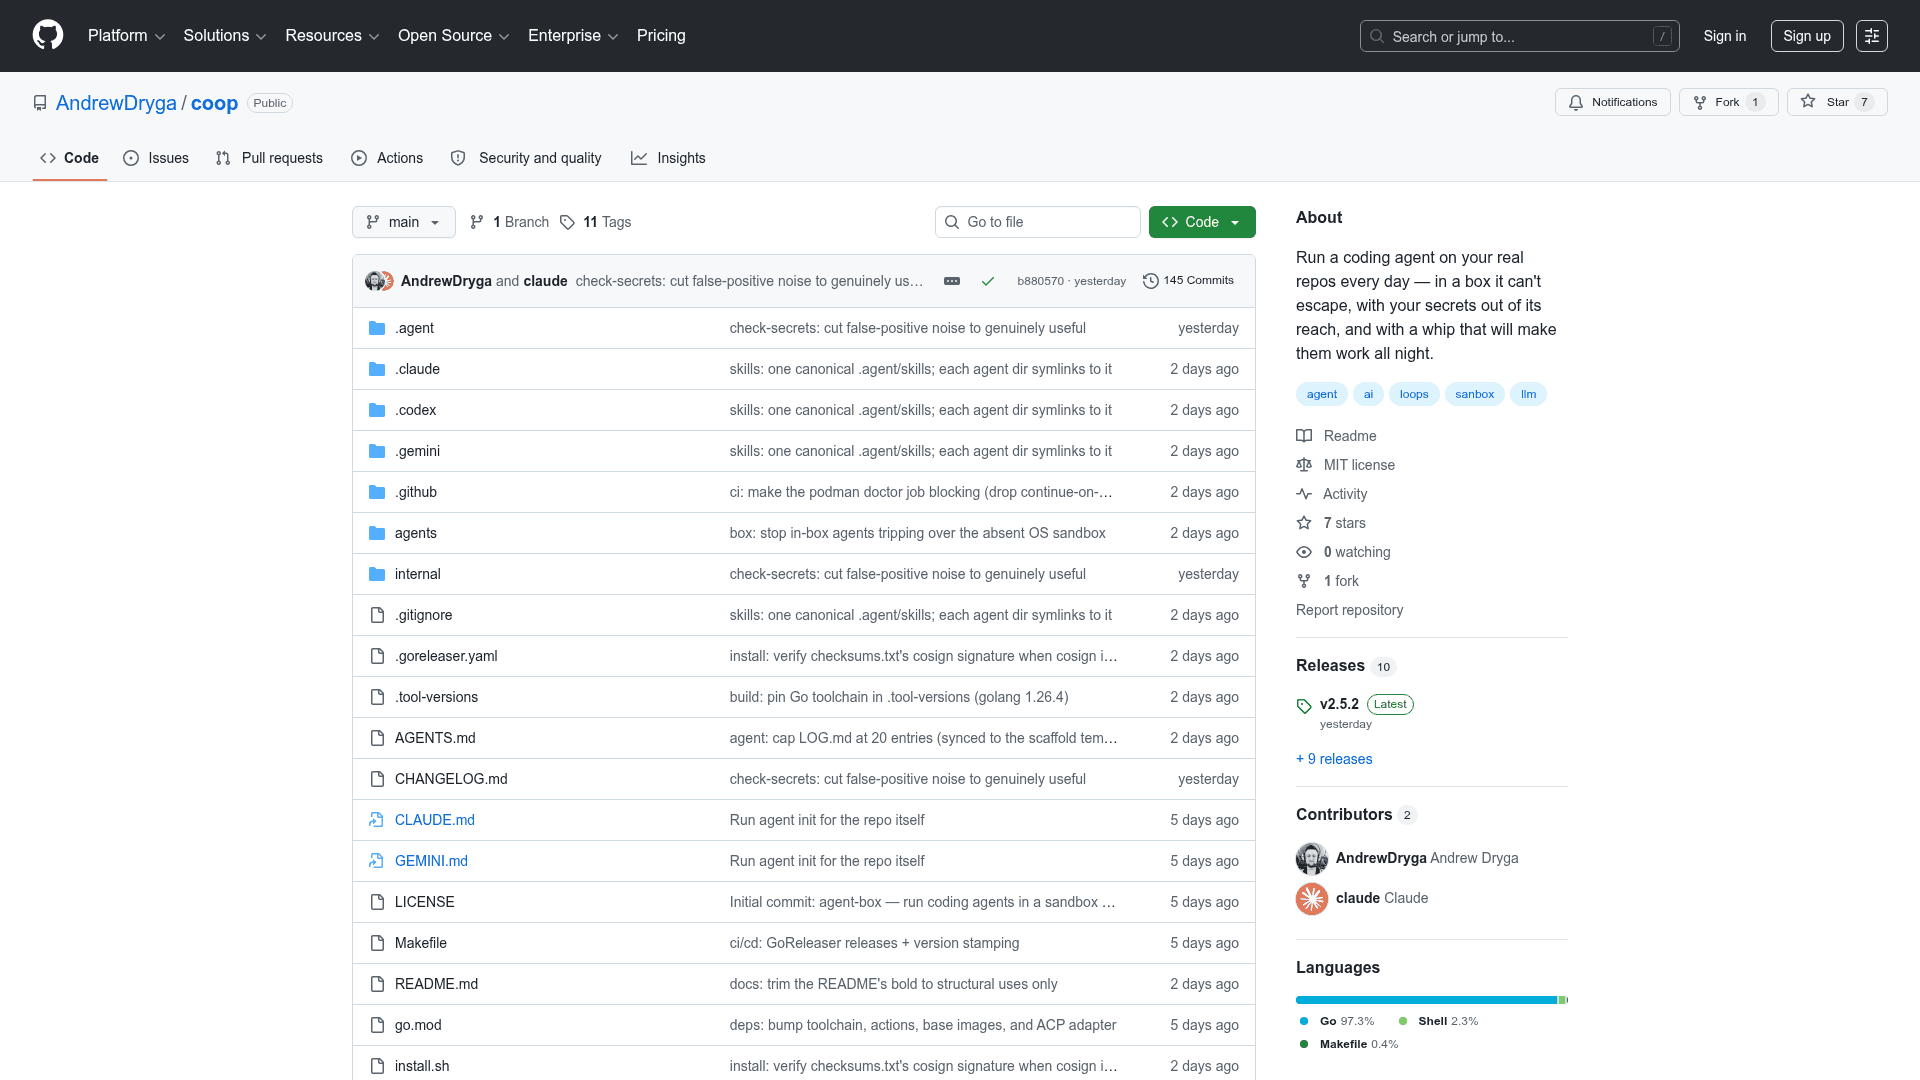1920x1080 pixels.
Task: Switch to the Pull requests tab
Action: (x=269, y=158)
